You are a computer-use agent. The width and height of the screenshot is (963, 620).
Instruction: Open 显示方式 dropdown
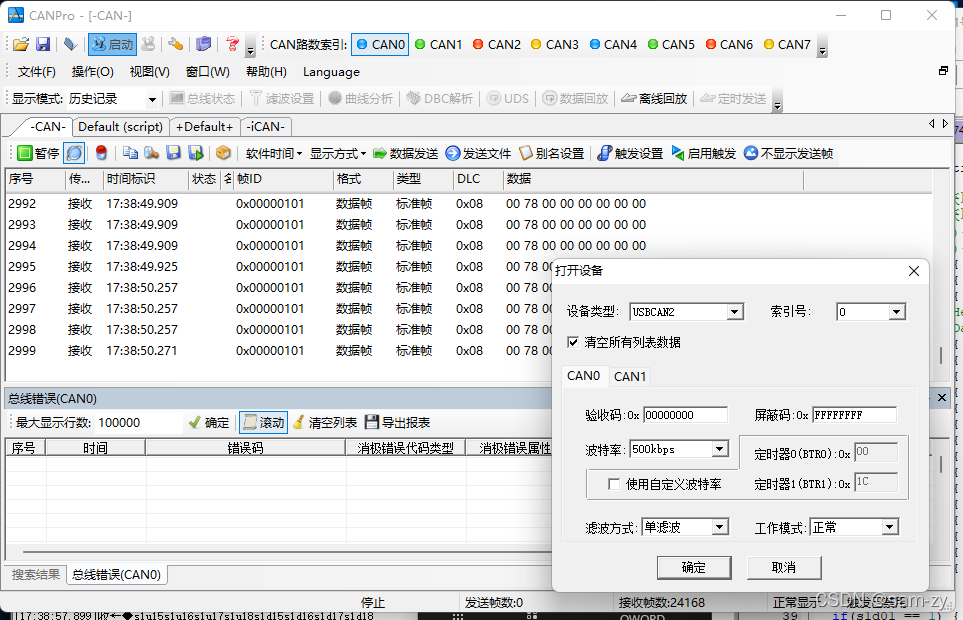pos(338,153)
